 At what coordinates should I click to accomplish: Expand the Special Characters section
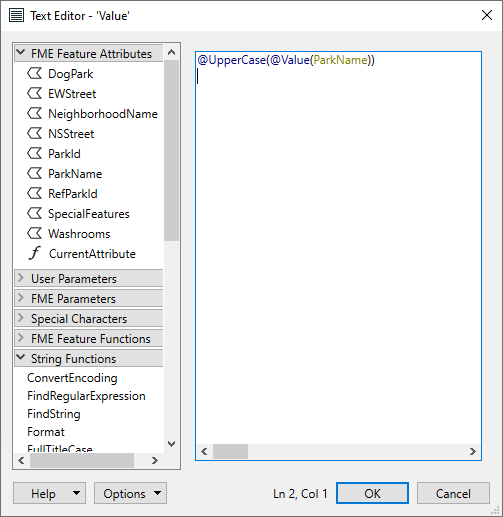click(21, 318)
